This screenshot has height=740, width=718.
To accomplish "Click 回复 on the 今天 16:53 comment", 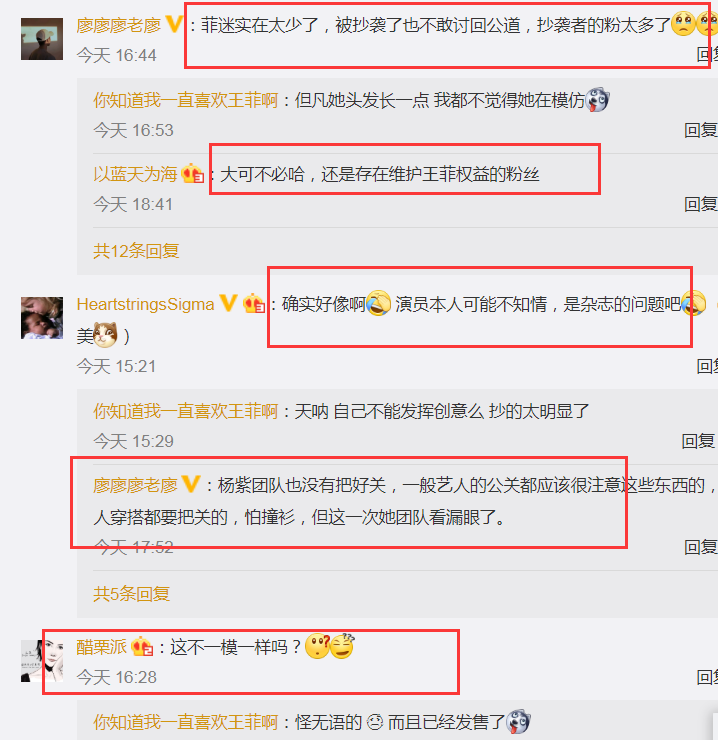I will point(701,130).
